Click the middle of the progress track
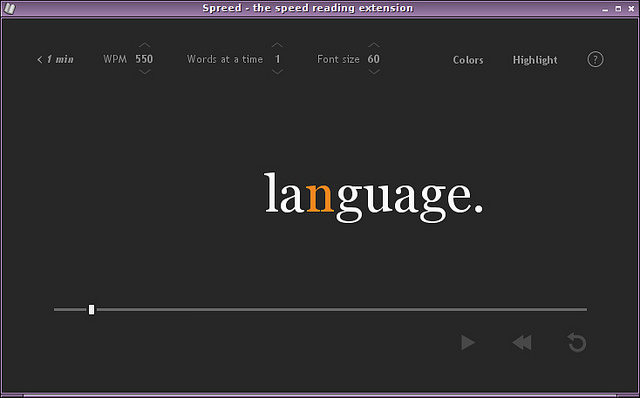The image size is (640, 398). point(320,309)
